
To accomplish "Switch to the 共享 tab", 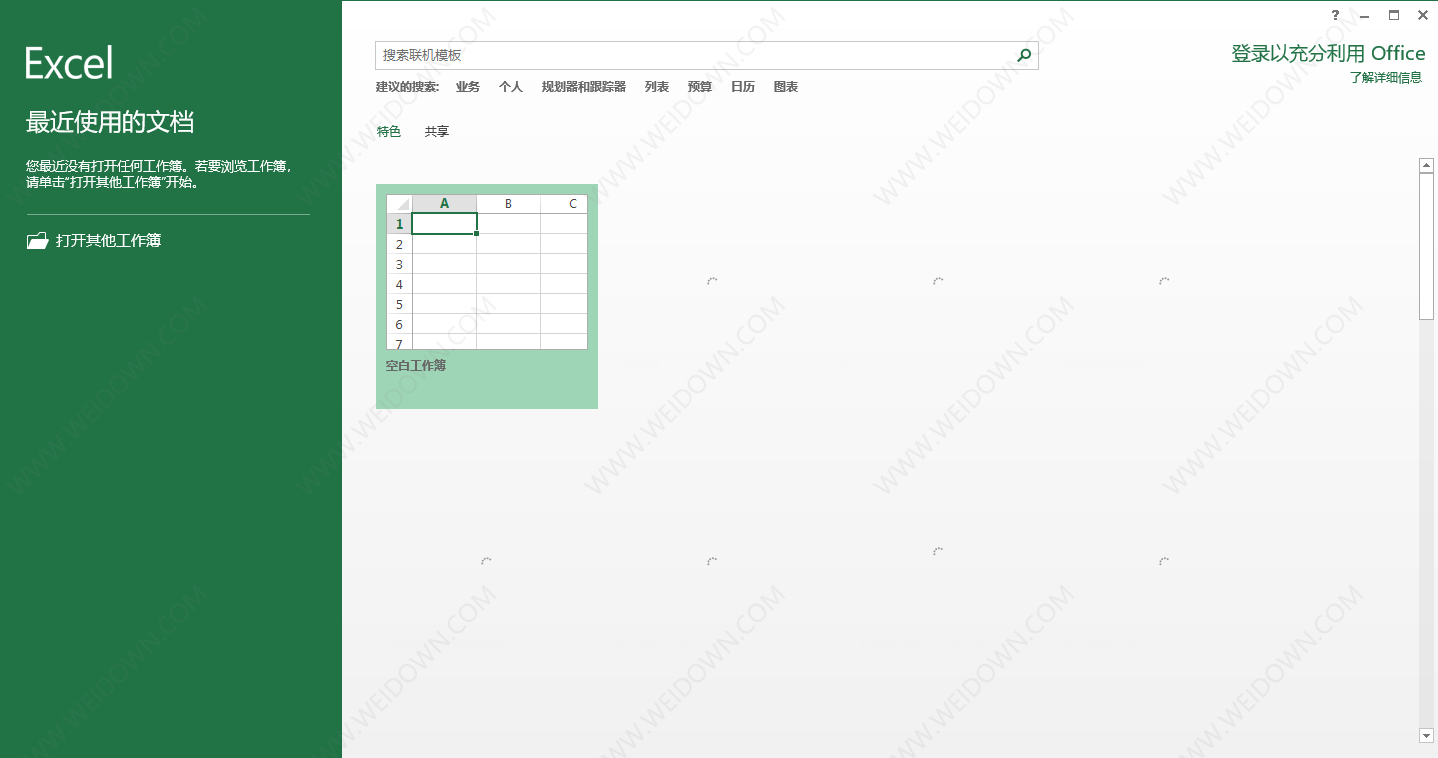I will (437, 132).
